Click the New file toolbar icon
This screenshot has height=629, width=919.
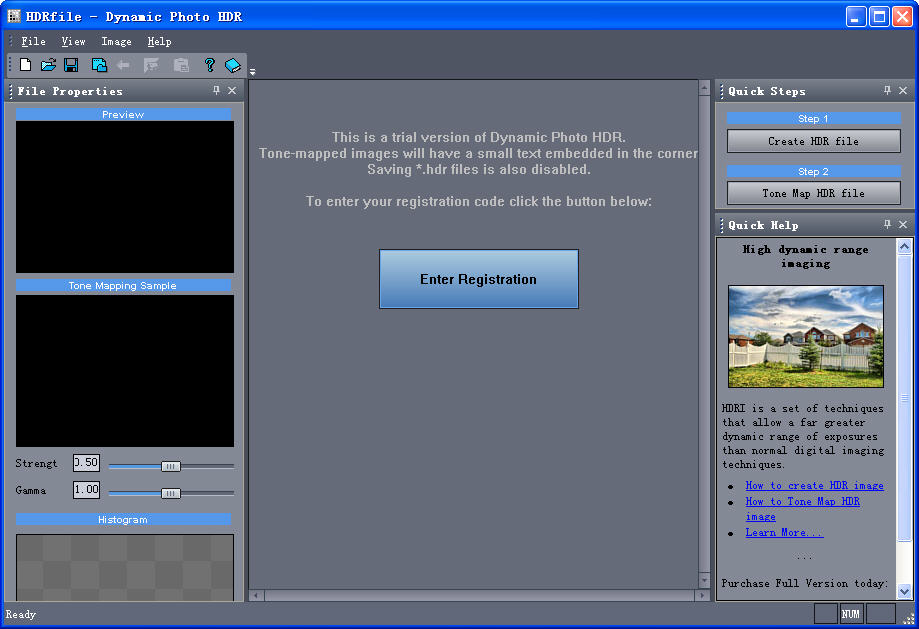click(x=25, y=64)
